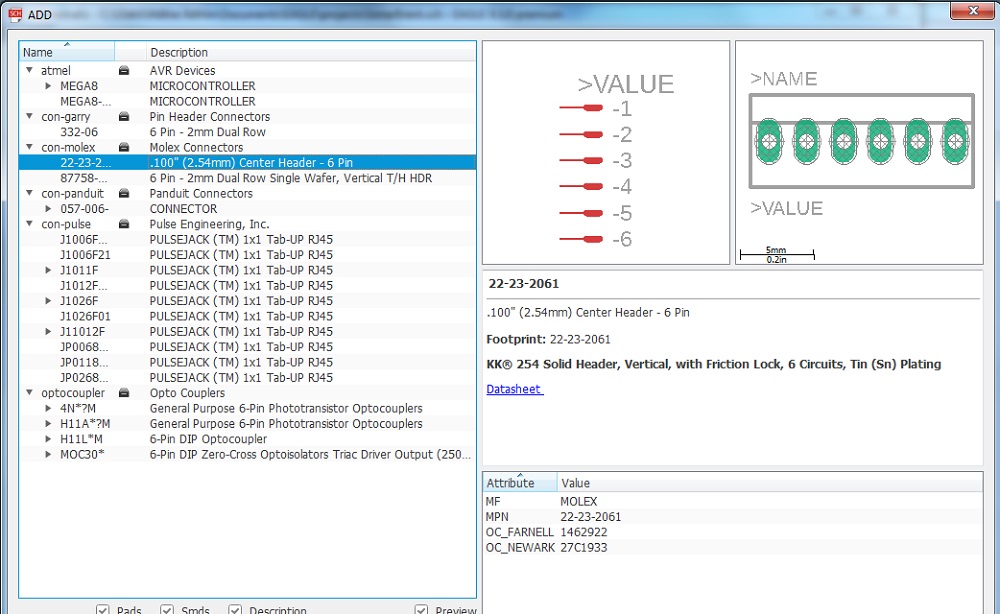Expand the J11012F entry
1000x614 pixels.
pyautogui.click(x=48, y=332)
